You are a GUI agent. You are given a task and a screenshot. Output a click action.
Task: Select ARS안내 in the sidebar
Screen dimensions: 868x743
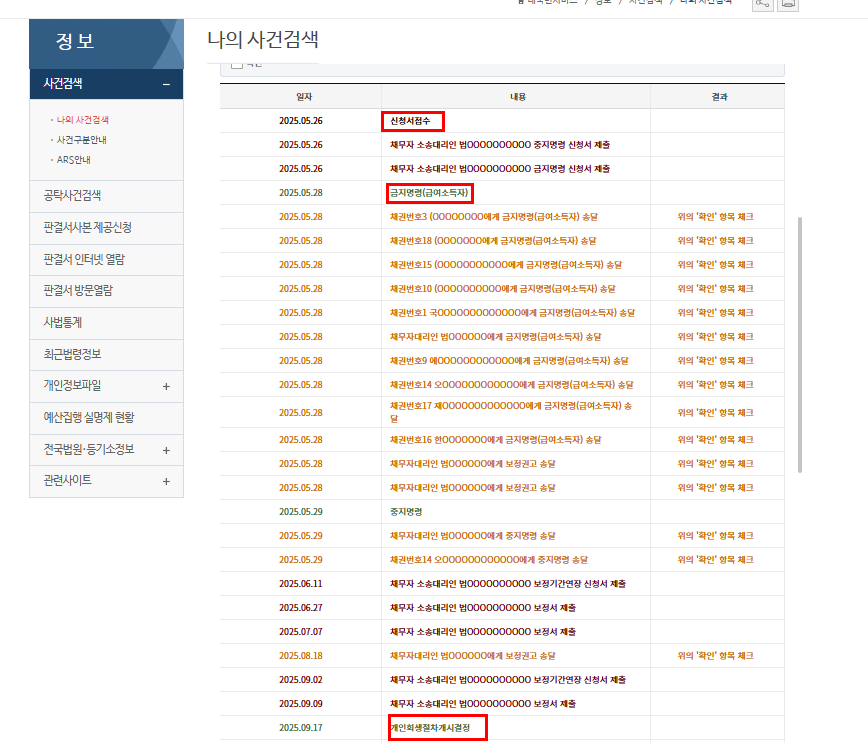tap(74, 160)
